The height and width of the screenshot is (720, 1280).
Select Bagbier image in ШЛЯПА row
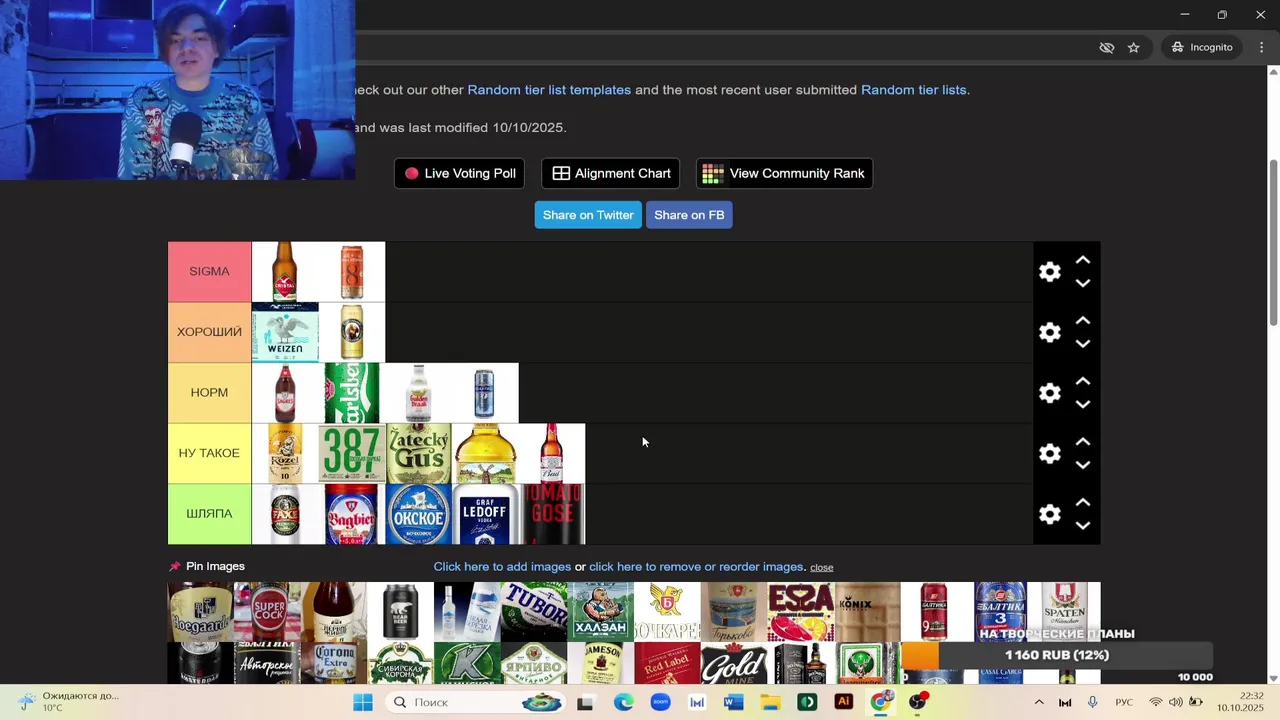click(x=352, y=514)
